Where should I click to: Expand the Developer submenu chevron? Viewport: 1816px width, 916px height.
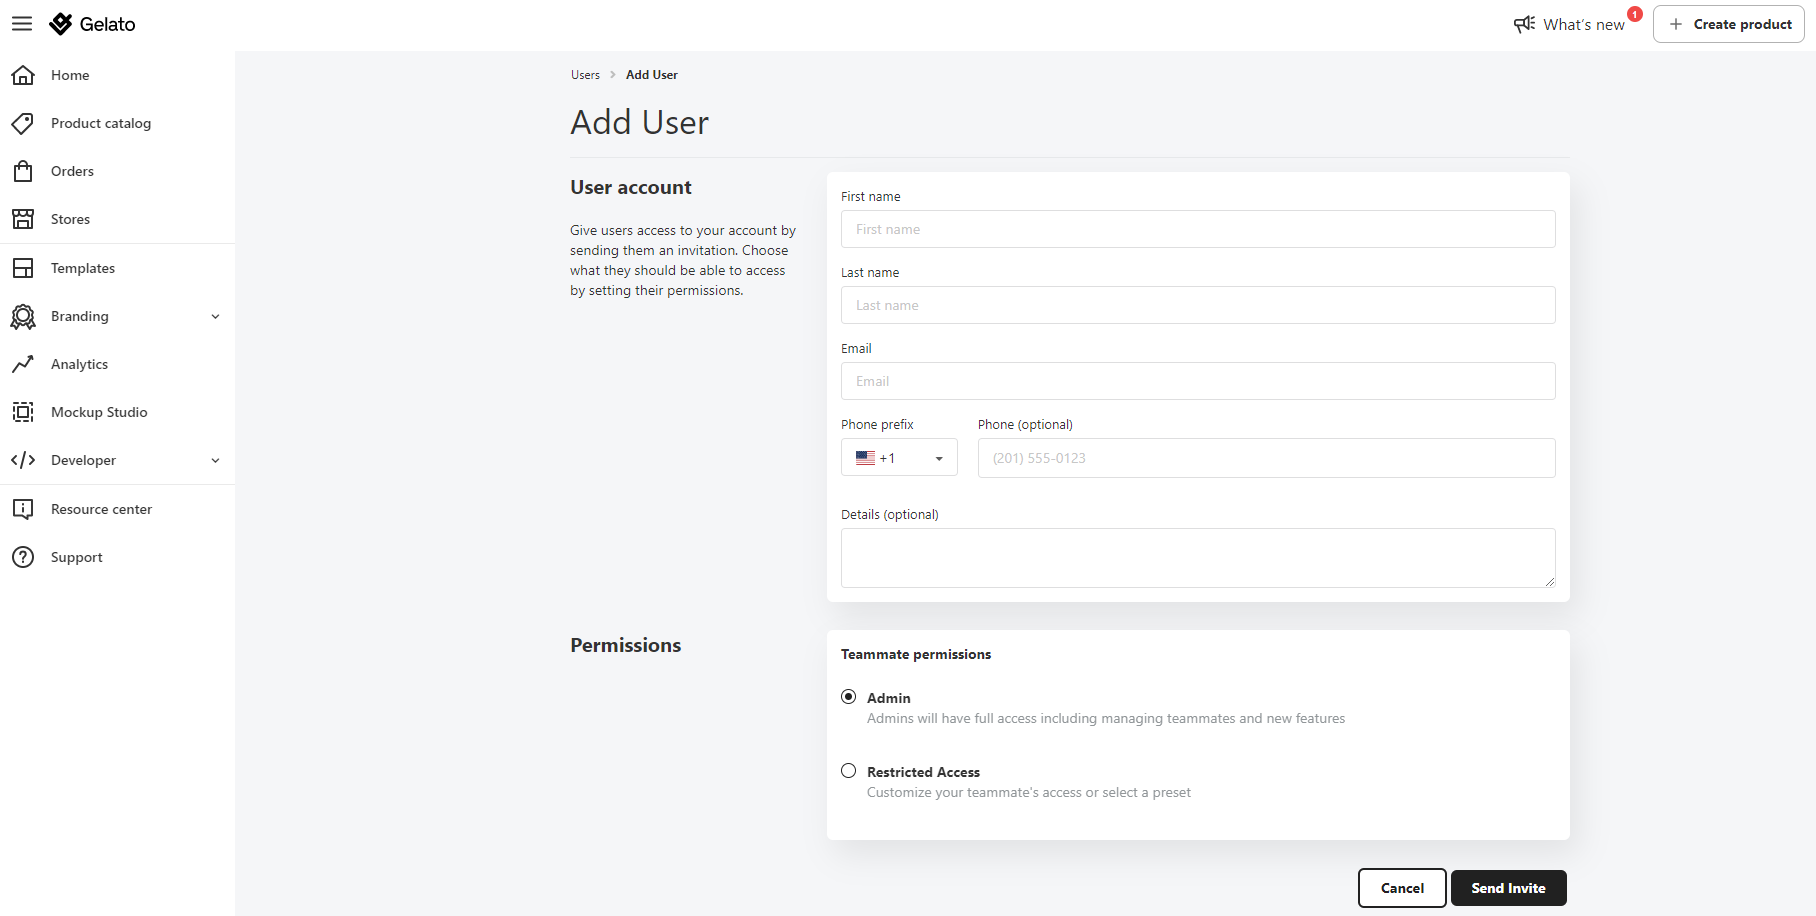coord(215,461)
